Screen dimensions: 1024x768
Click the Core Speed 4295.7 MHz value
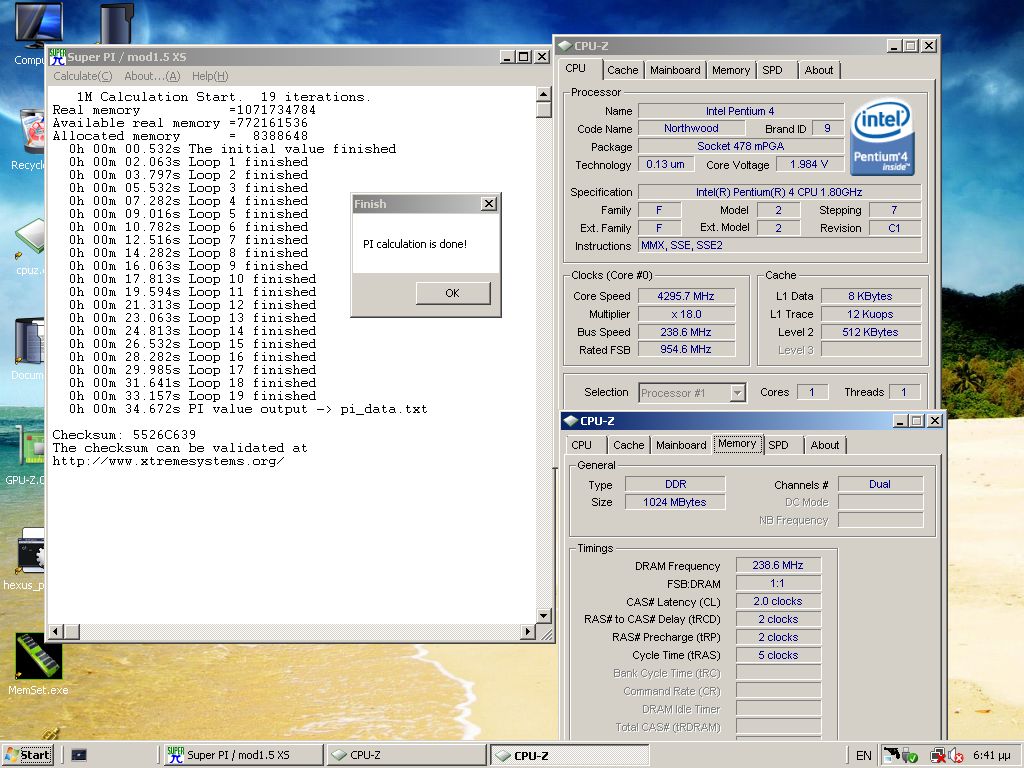point(686,296)
